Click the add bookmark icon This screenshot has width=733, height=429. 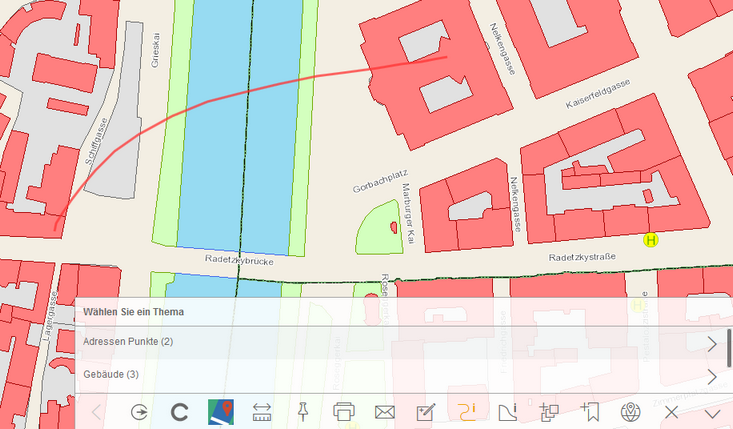590,412
